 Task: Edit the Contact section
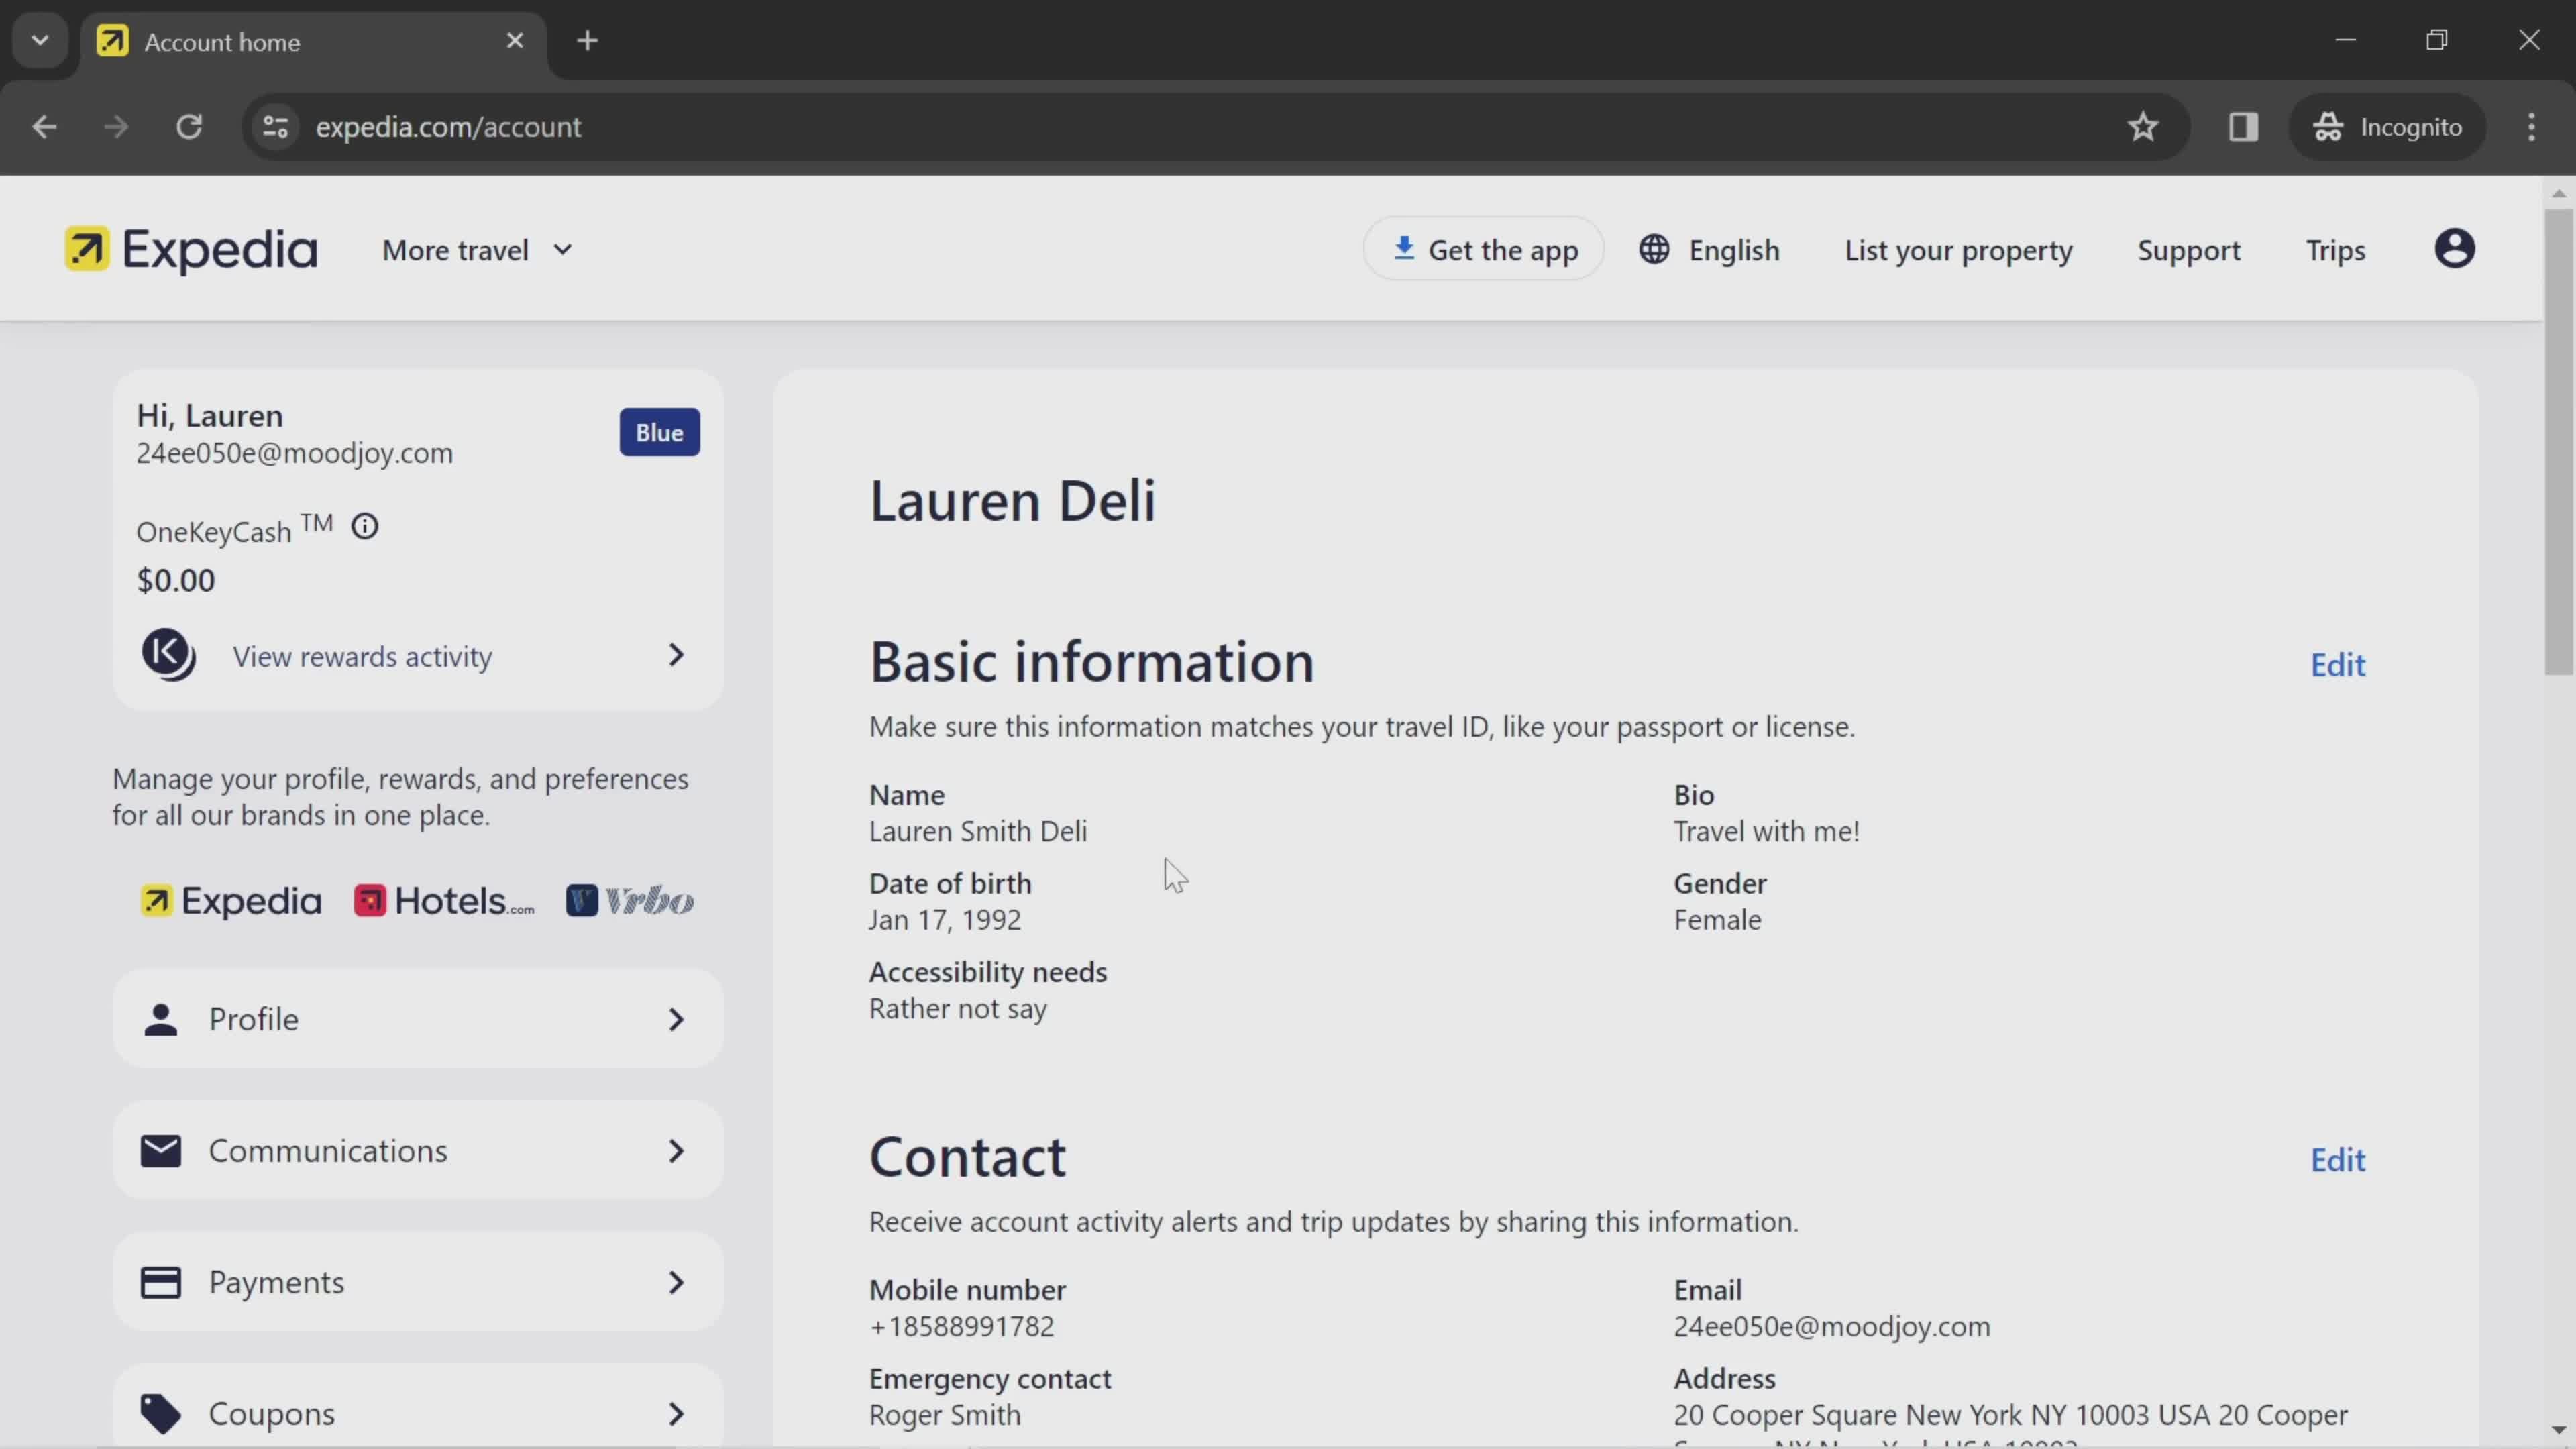click(2337, 1160)
